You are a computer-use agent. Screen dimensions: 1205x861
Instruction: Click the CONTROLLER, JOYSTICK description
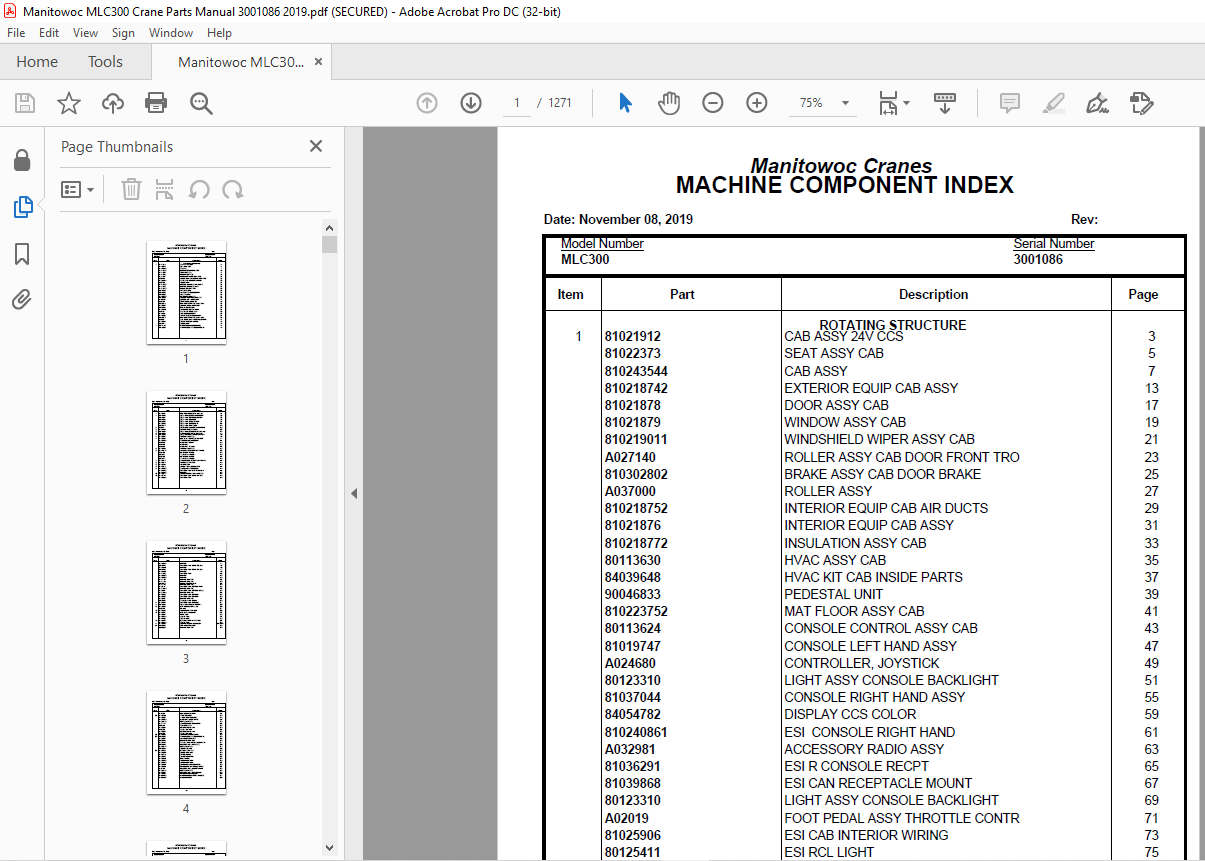click(x=862, y=663)
